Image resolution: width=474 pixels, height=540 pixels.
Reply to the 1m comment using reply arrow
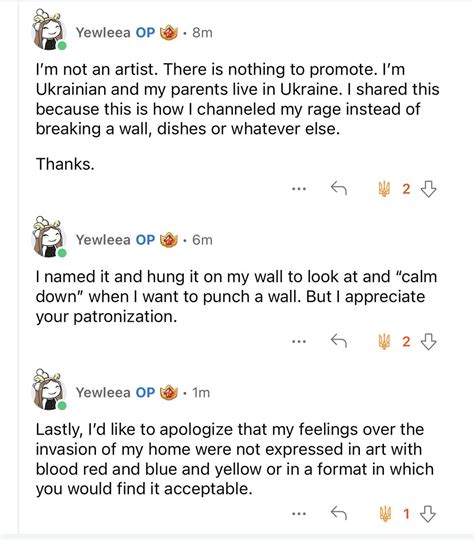pyautogui.click(x=339, y=513)
